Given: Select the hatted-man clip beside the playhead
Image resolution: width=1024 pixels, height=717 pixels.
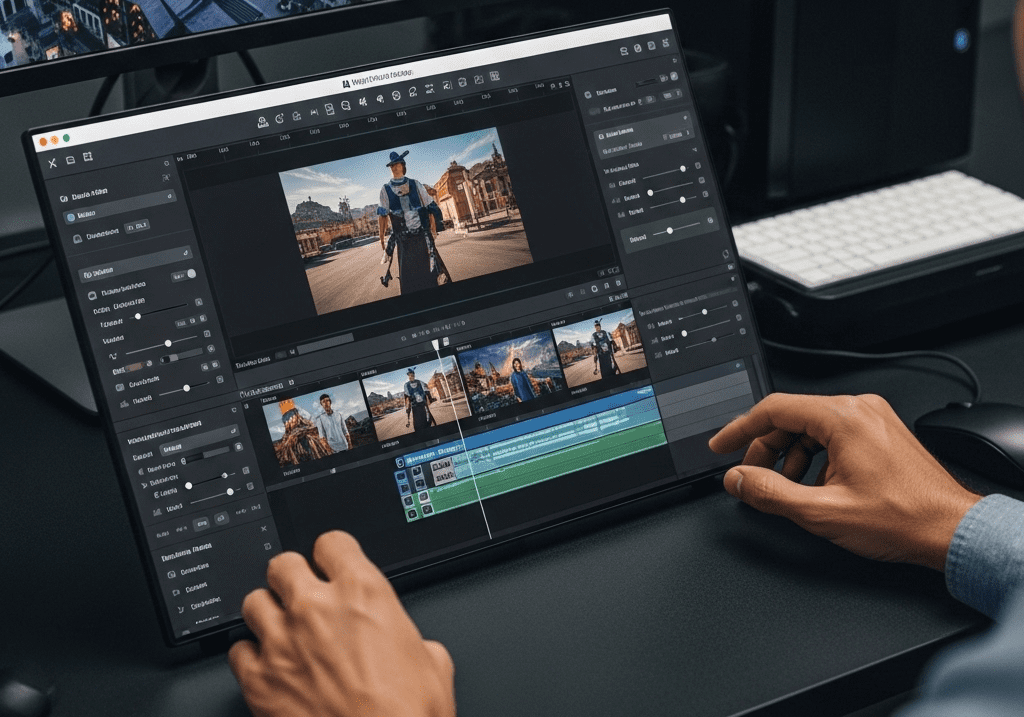Looking at the screenshot, I should coord(415,398).
